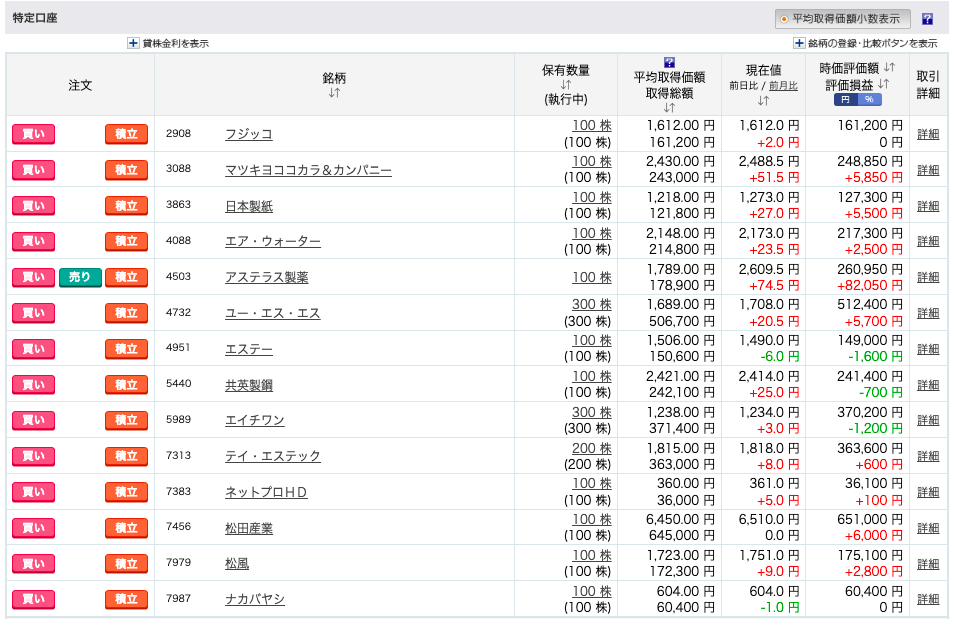Switch profit display to 円

pos(845,100)
